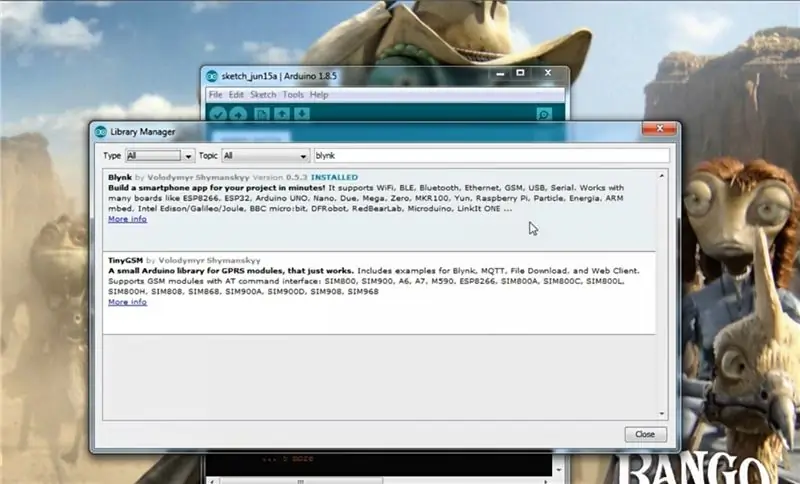
Task: Open More info link for TinyGSM library
Action: click(128, 302)
